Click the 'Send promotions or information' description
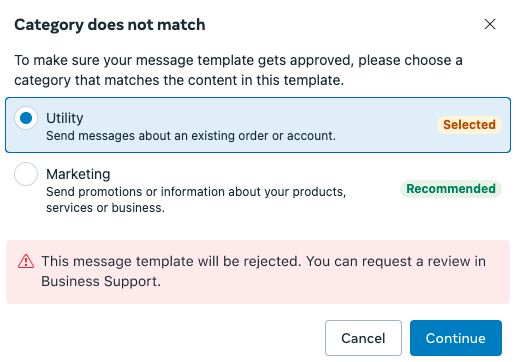Viewport: 516px width, 362px height. point(196,200)
